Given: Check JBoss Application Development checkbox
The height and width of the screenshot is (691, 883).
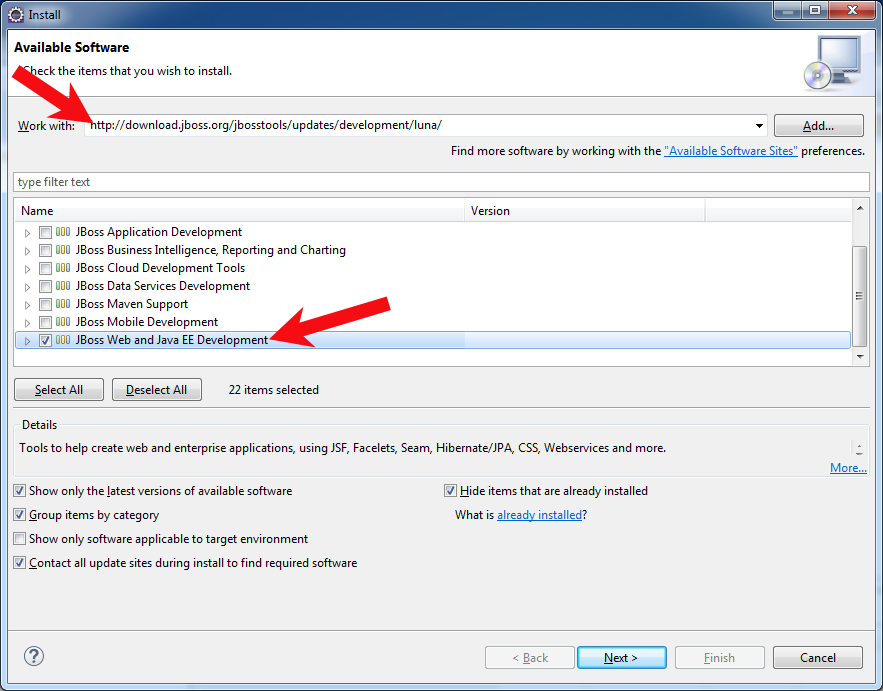Looking at the screenshot, I should click(46, 232).
